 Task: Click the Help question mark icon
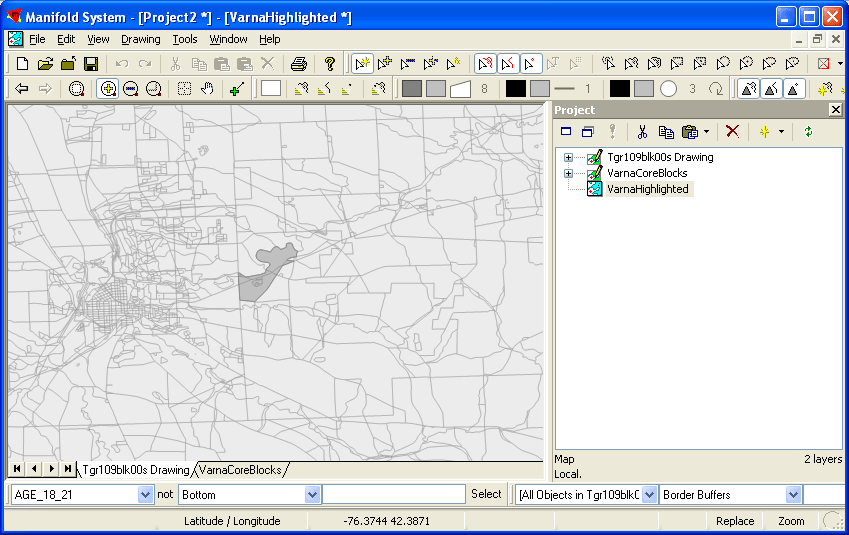click(329, 64)
